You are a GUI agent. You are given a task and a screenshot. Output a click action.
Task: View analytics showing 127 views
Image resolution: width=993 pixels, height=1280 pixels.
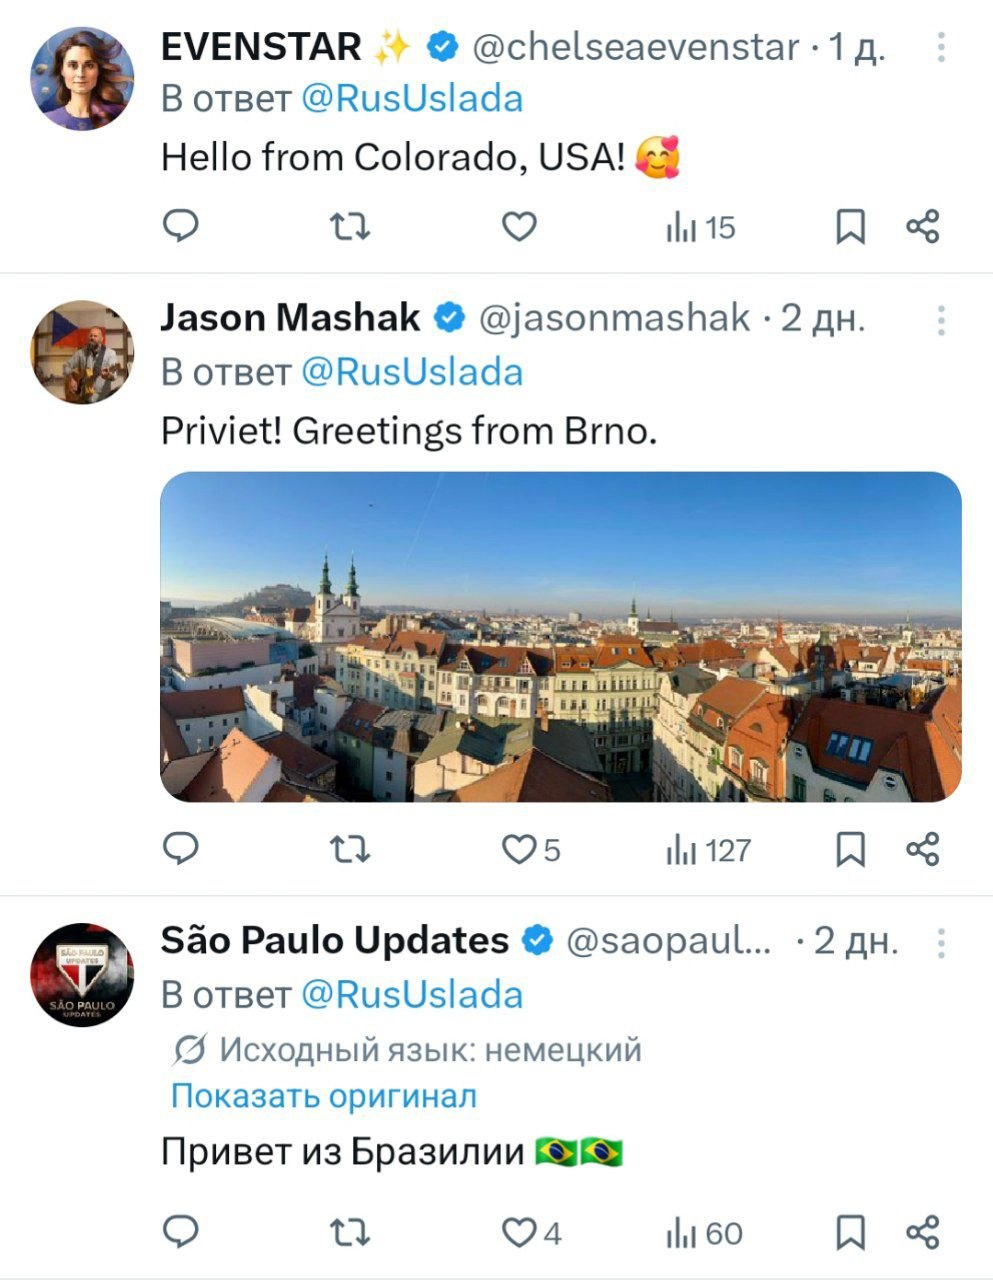pos(708,850)
